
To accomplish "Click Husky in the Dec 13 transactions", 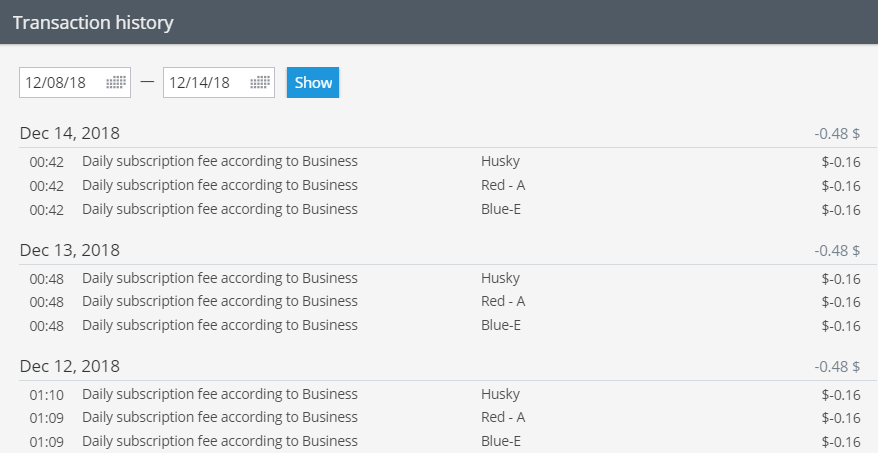I will pos(500,278).
